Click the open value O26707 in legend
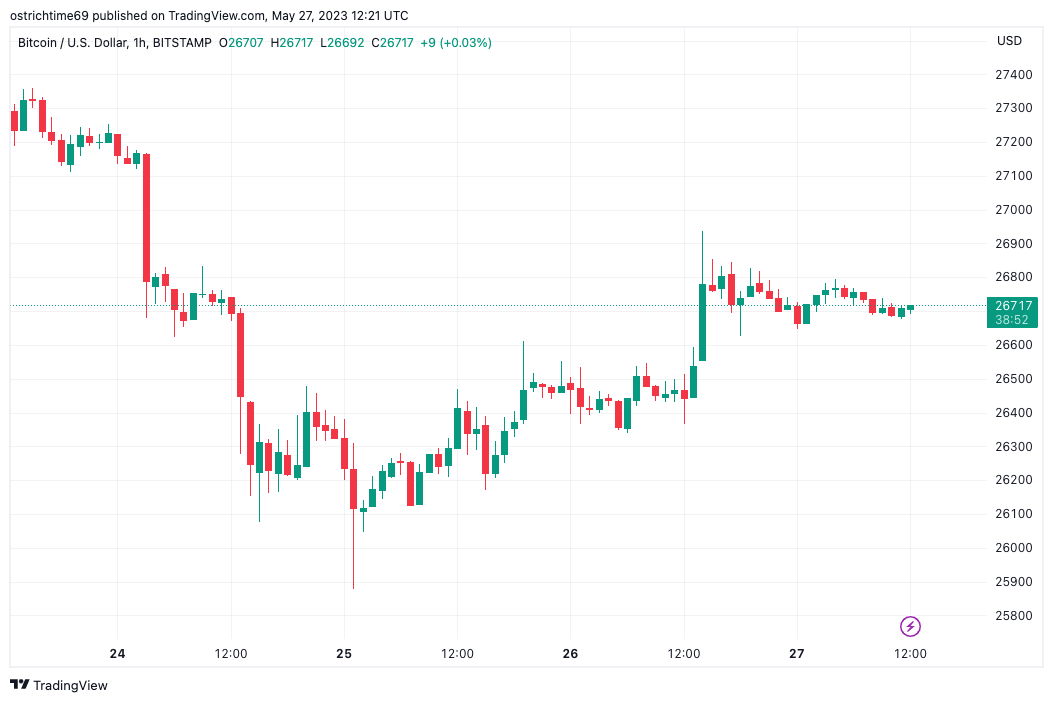1053x702 pixels. pos(241,43)
